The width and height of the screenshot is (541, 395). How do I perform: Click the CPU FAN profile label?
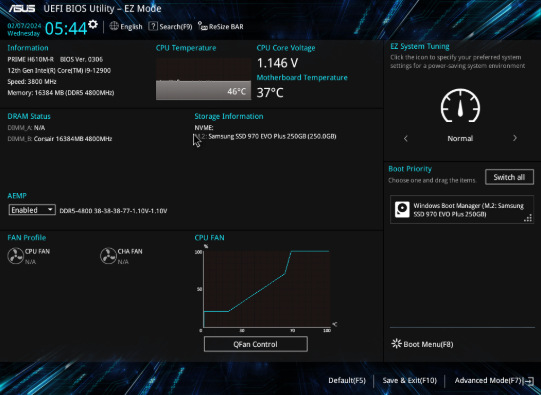(x=37, y=251)
